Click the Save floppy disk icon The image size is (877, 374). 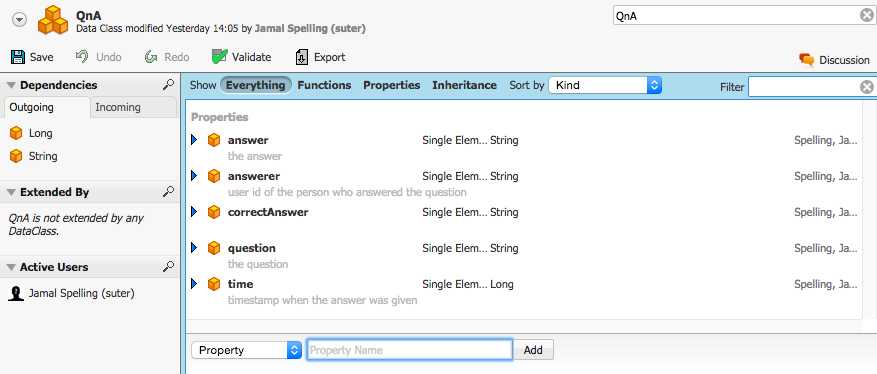tap(18, 57)
